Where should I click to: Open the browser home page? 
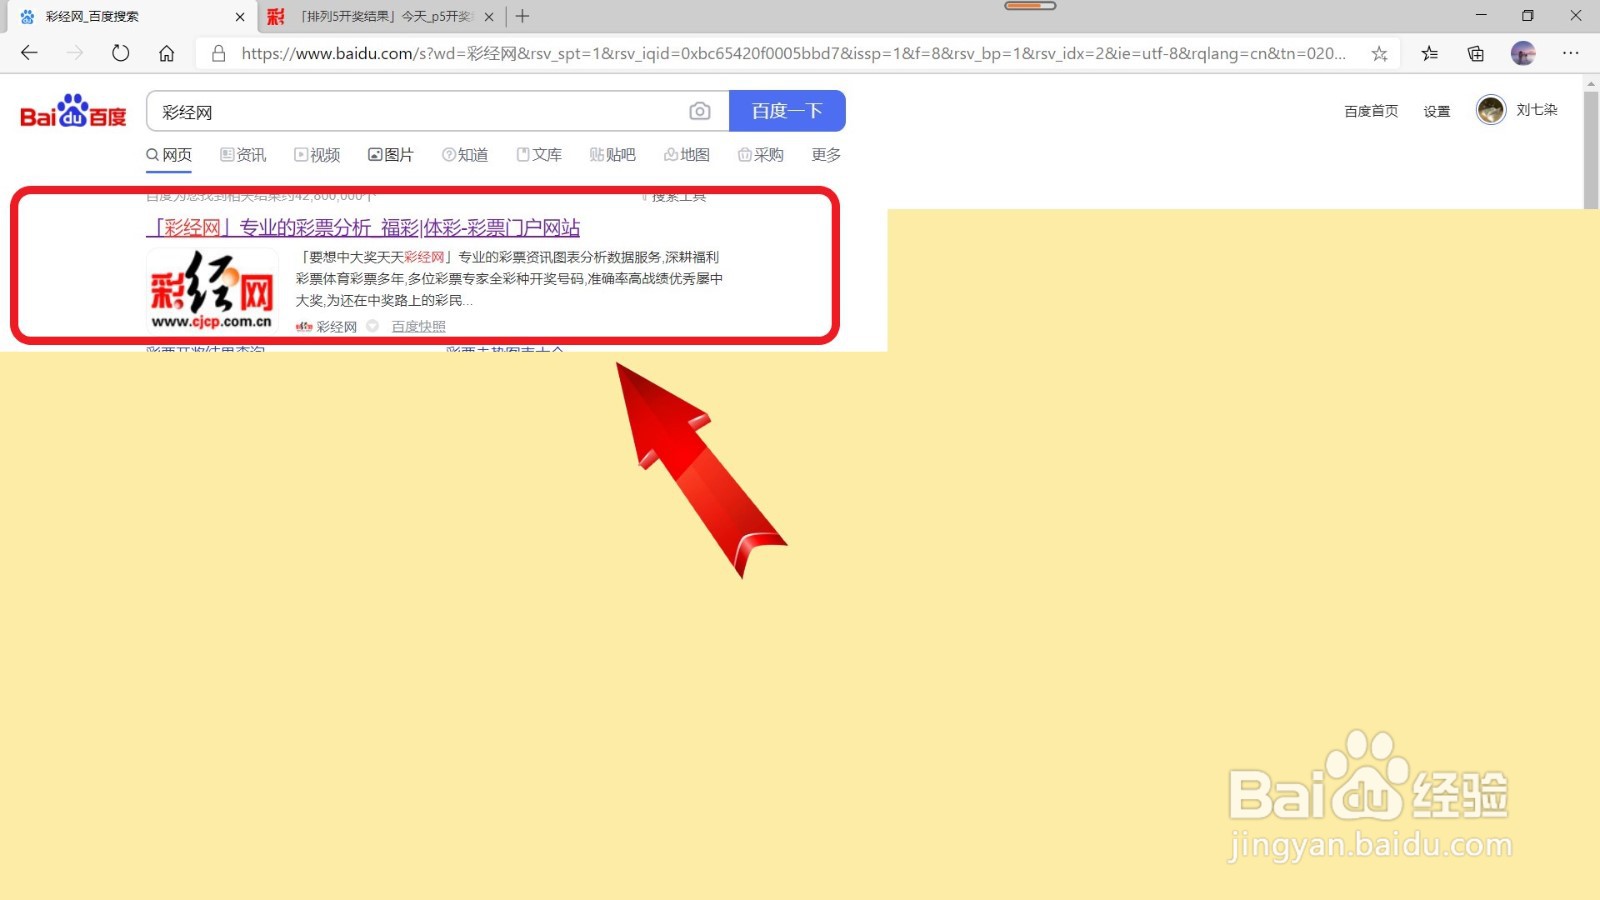(x=166, y=53)
